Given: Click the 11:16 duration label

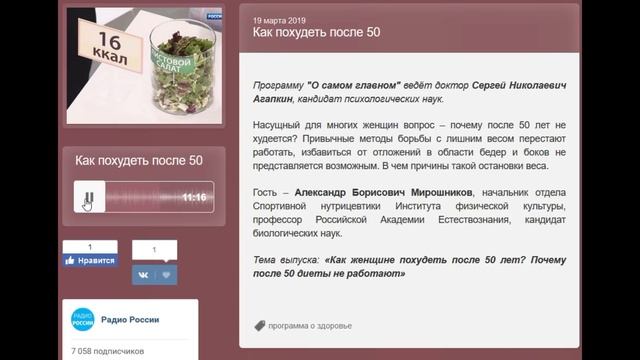Looking at the screenshot, I should tap(194, 198).
